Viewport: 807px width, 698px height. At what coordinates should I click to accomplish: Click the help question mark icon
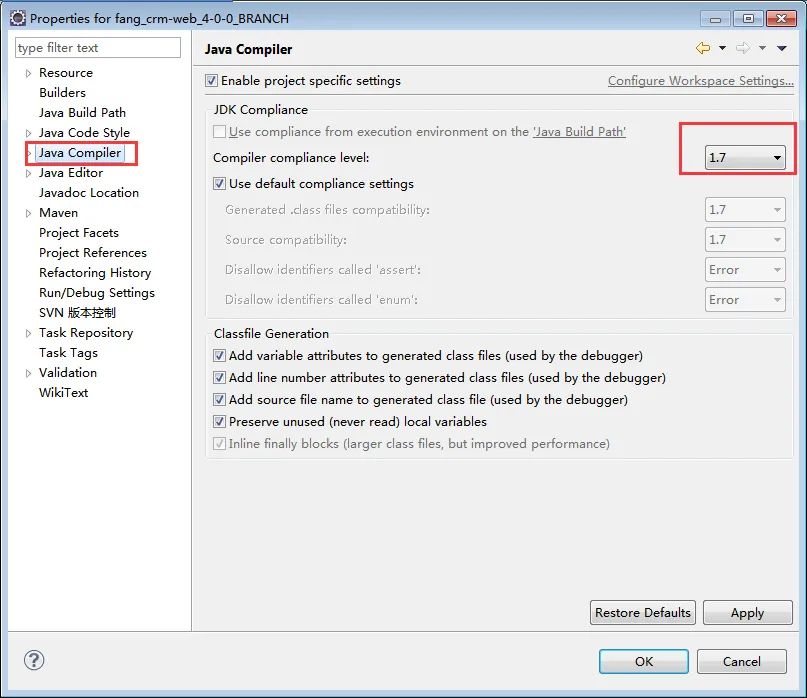pos(34,660)
